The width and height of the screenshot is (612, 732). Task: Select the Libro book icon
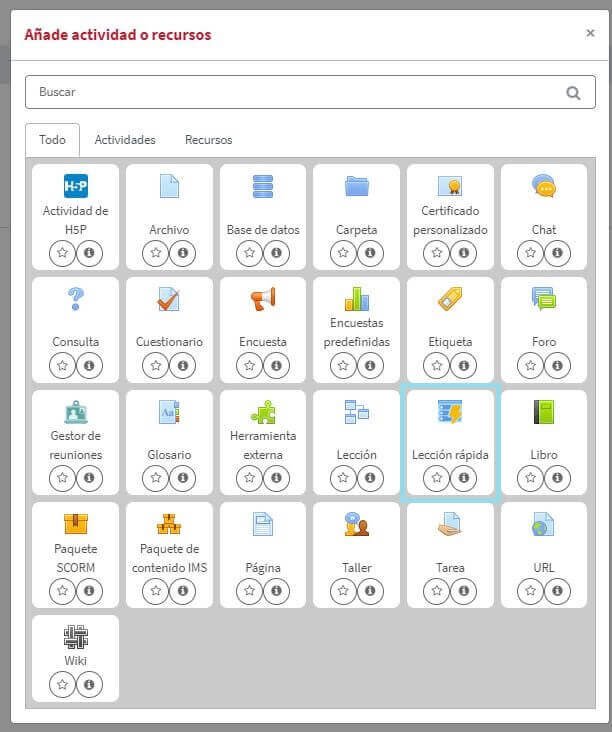point(544,412)
